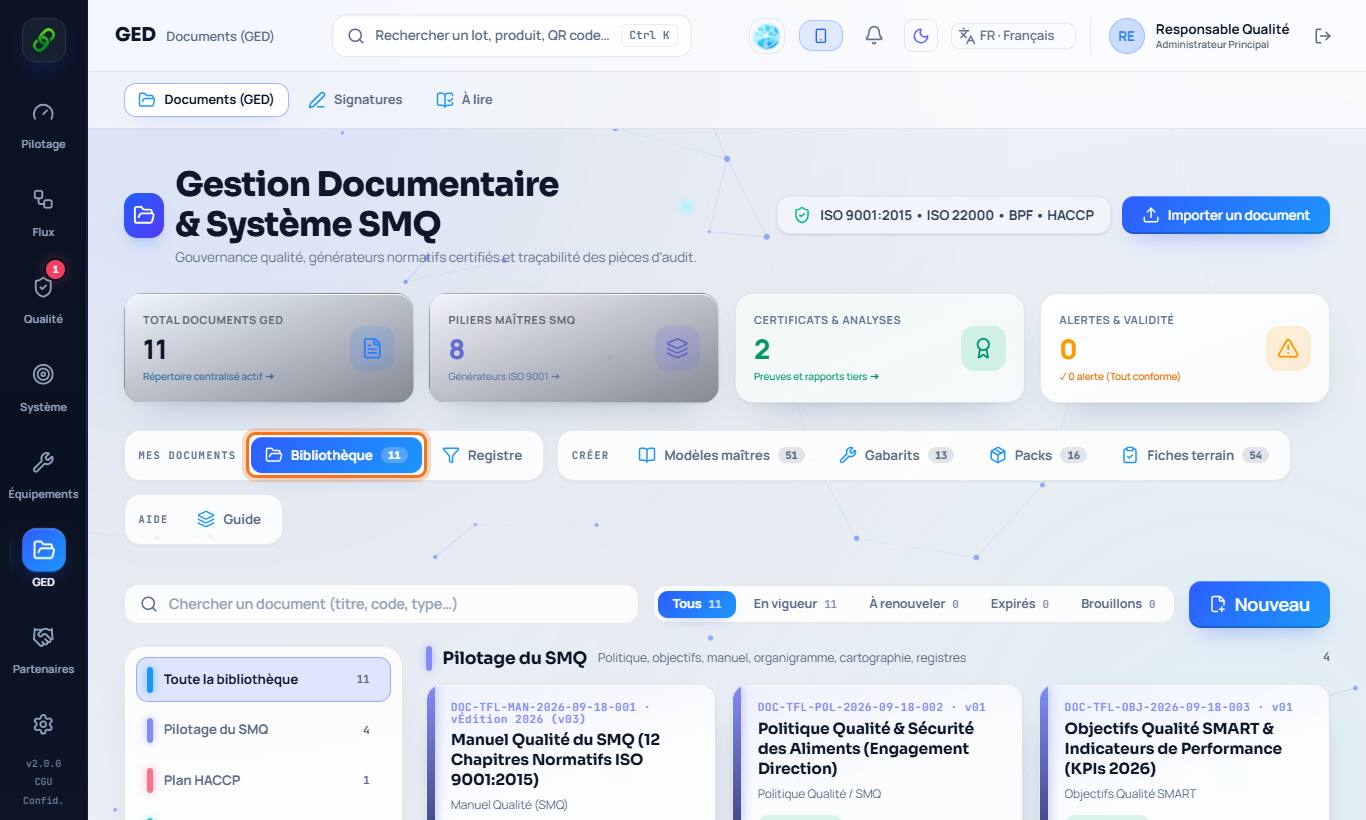
Task: Open the settings gear in the sidebar
Action: coord(43,724)
